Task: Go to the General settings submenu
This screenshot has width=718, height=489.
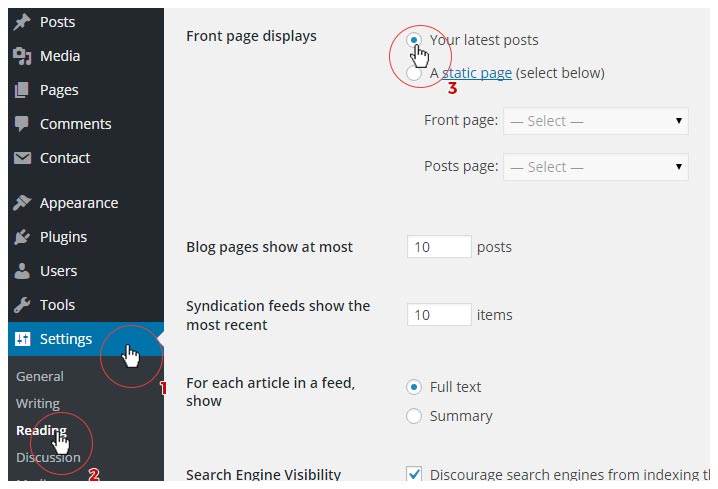Action: pyautogui.click(x=40, y=377)
